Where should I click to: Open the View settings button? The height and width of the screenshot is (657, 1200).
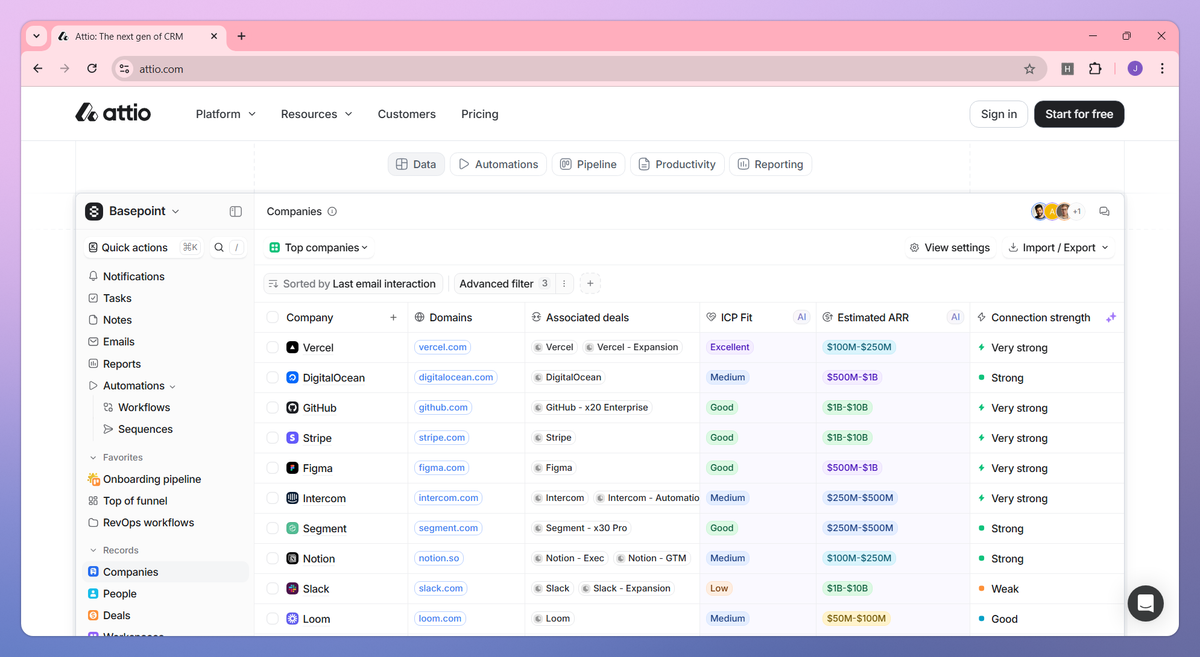(949, 248)
